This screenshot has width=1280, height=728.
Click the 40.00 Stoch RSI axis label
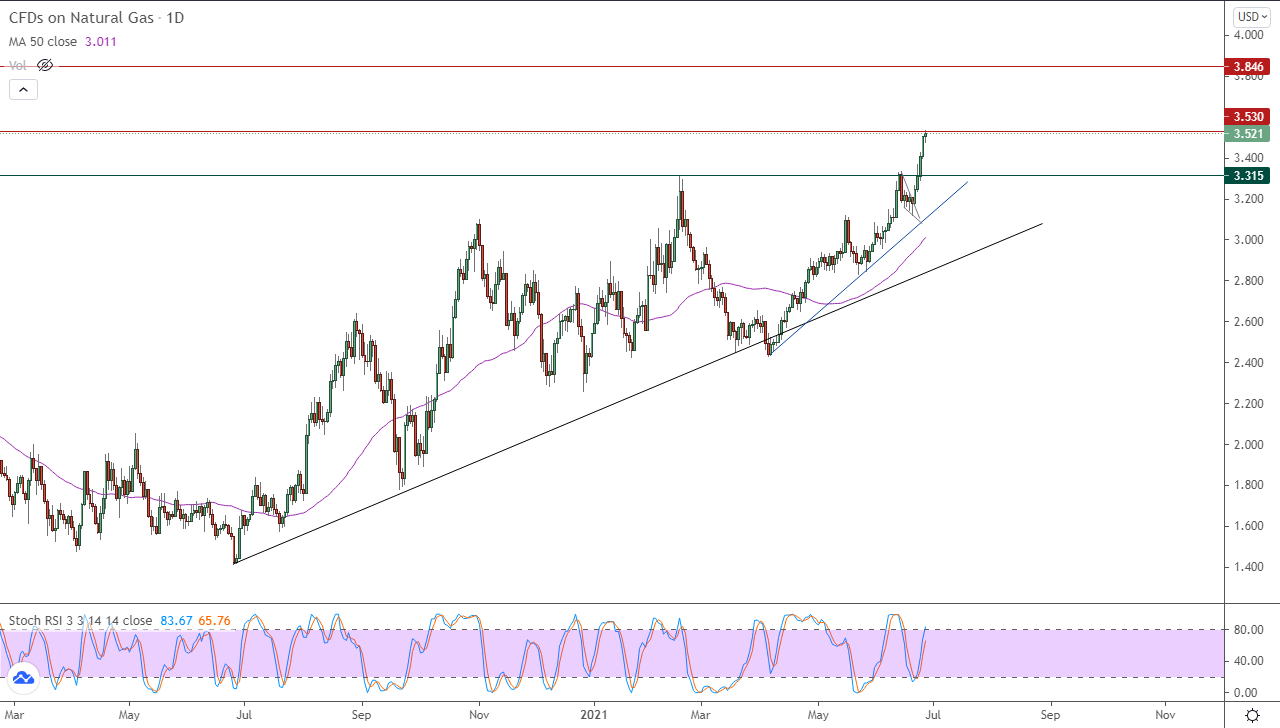tap(1250, 661)
